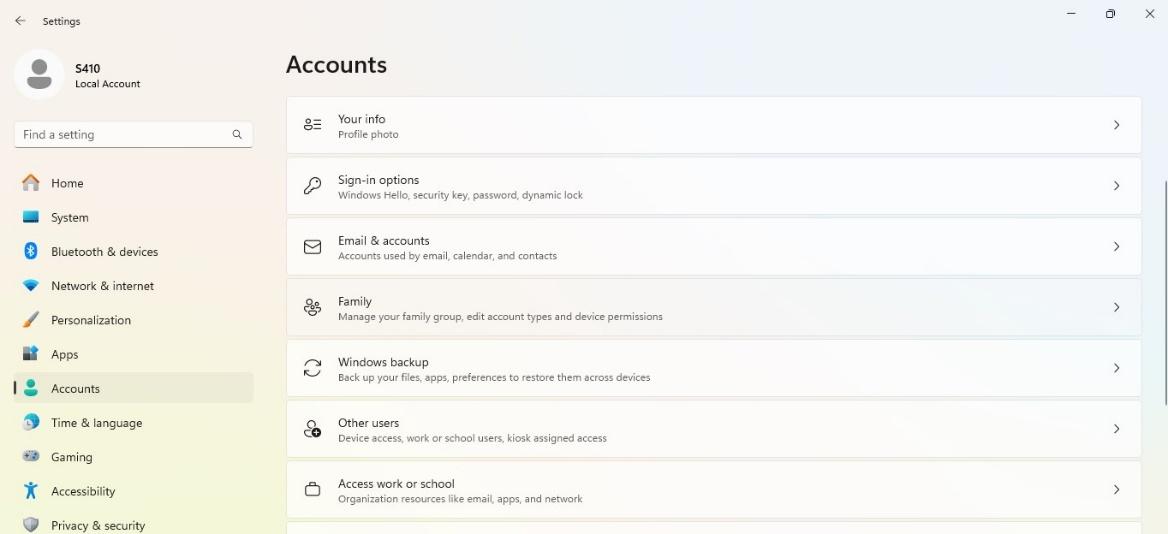
Task: Expand the Your info chevron
Action: coord(1116,125)
